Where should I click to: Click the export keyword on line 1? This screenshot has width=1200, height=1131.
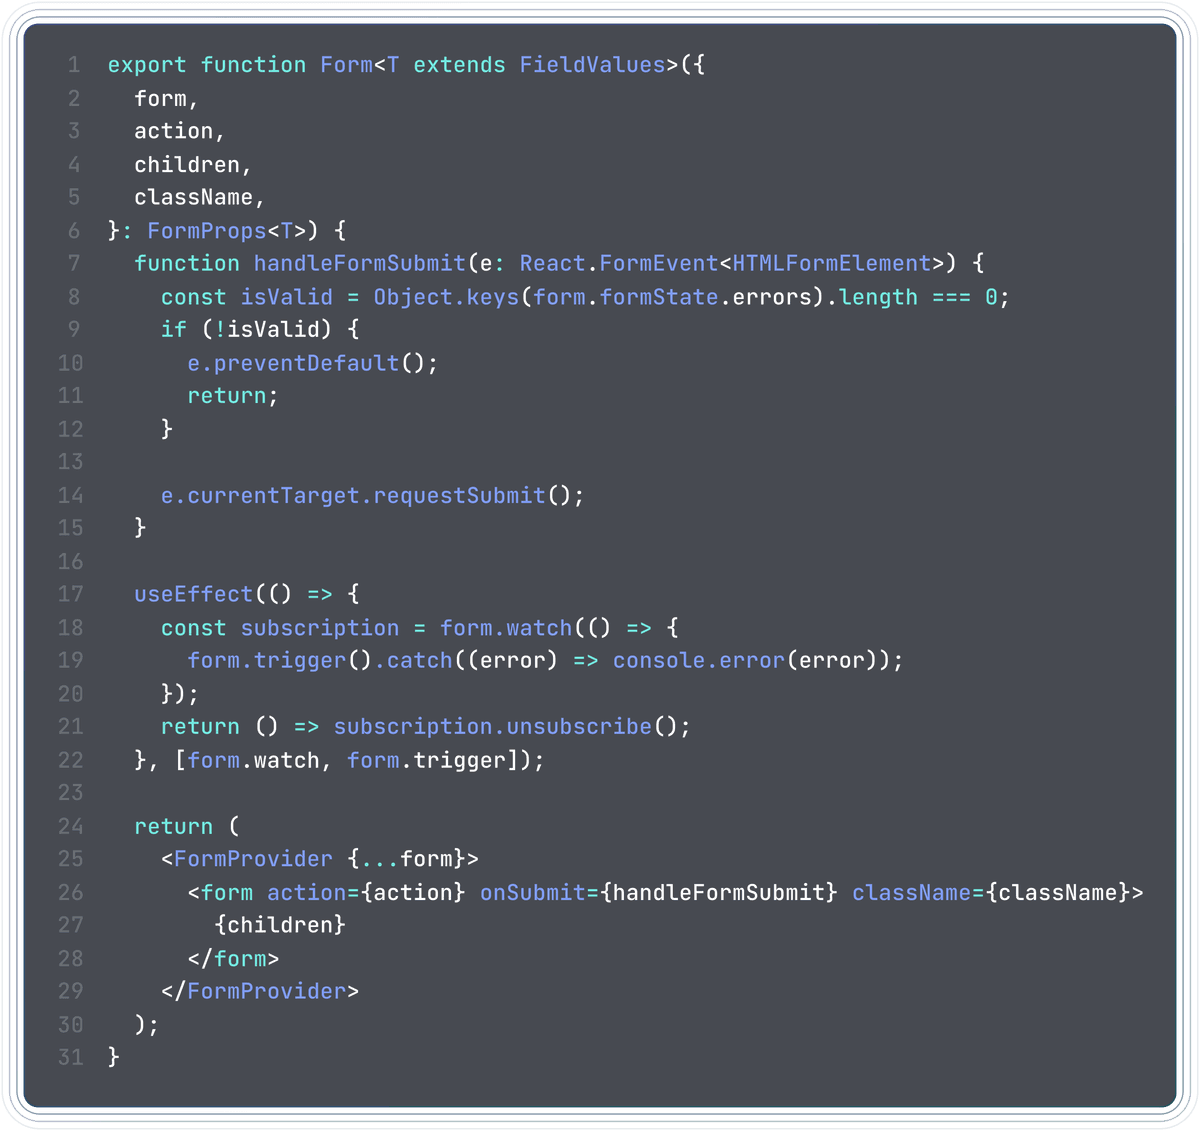tap(146, 64)
